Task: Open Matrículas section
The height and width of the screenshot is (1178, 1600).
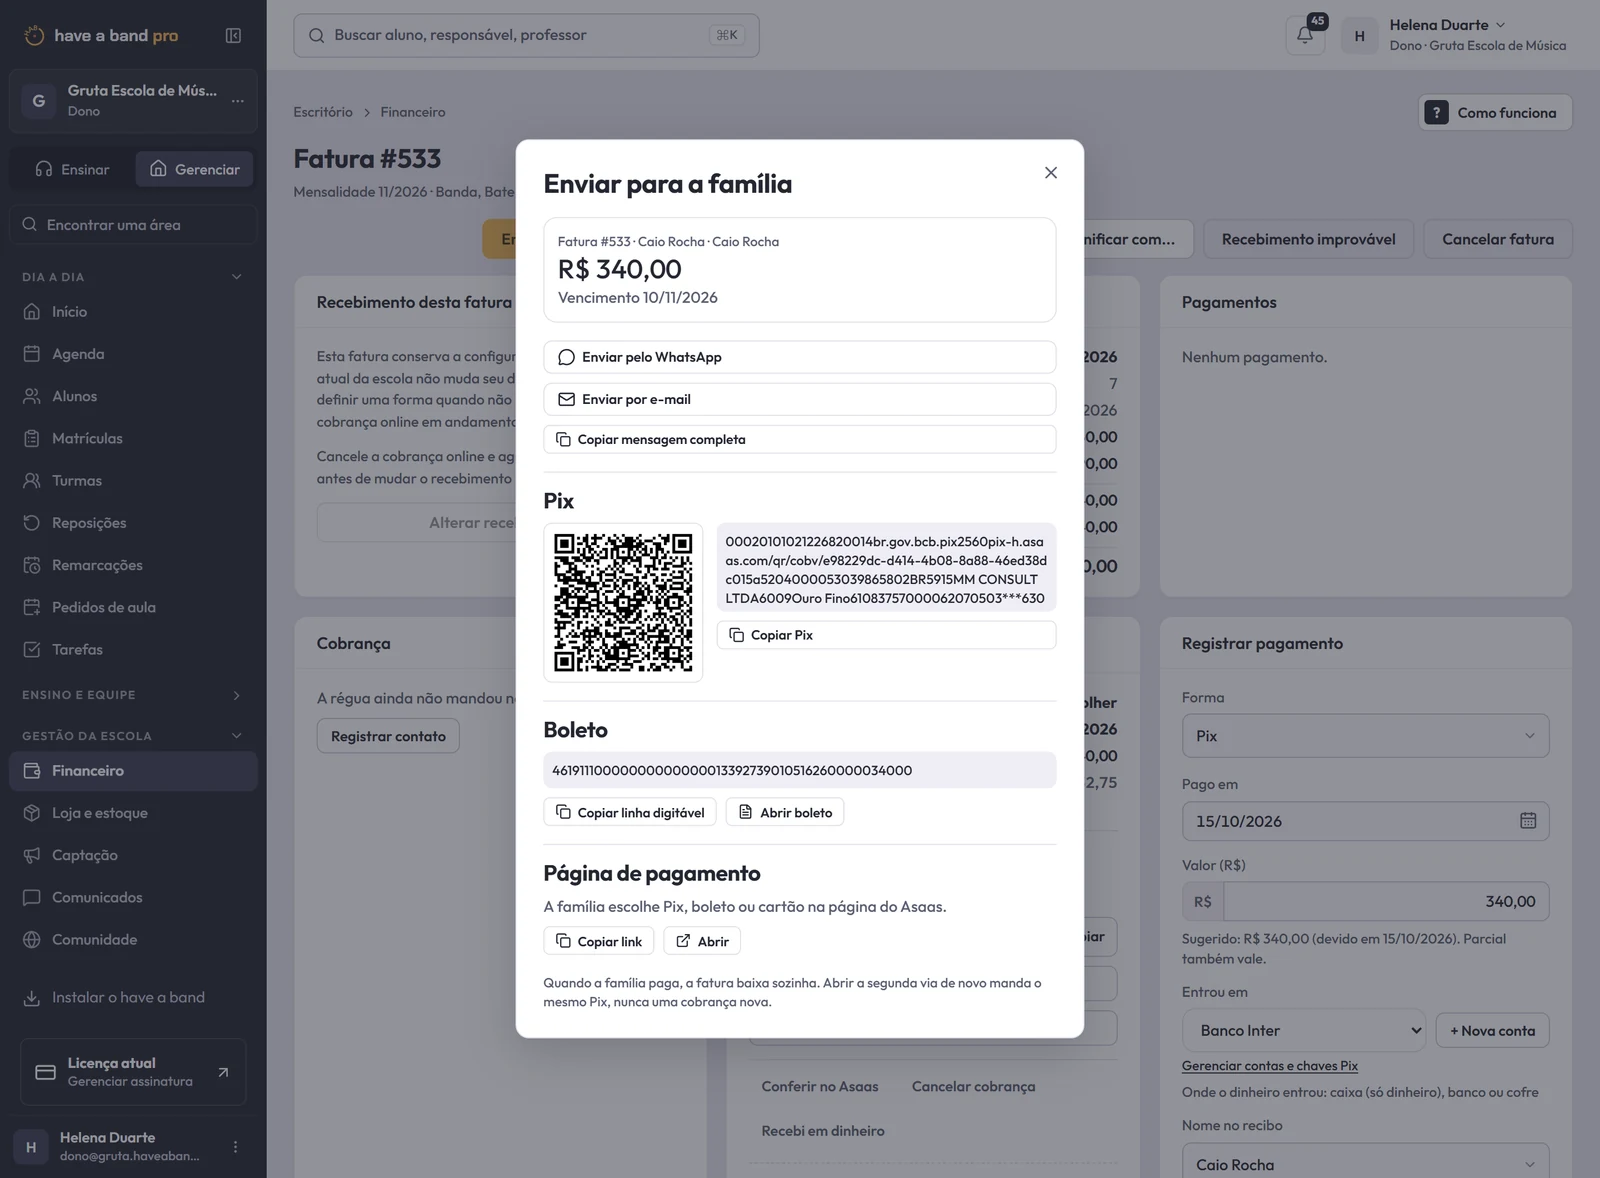Action: [133, 438]
